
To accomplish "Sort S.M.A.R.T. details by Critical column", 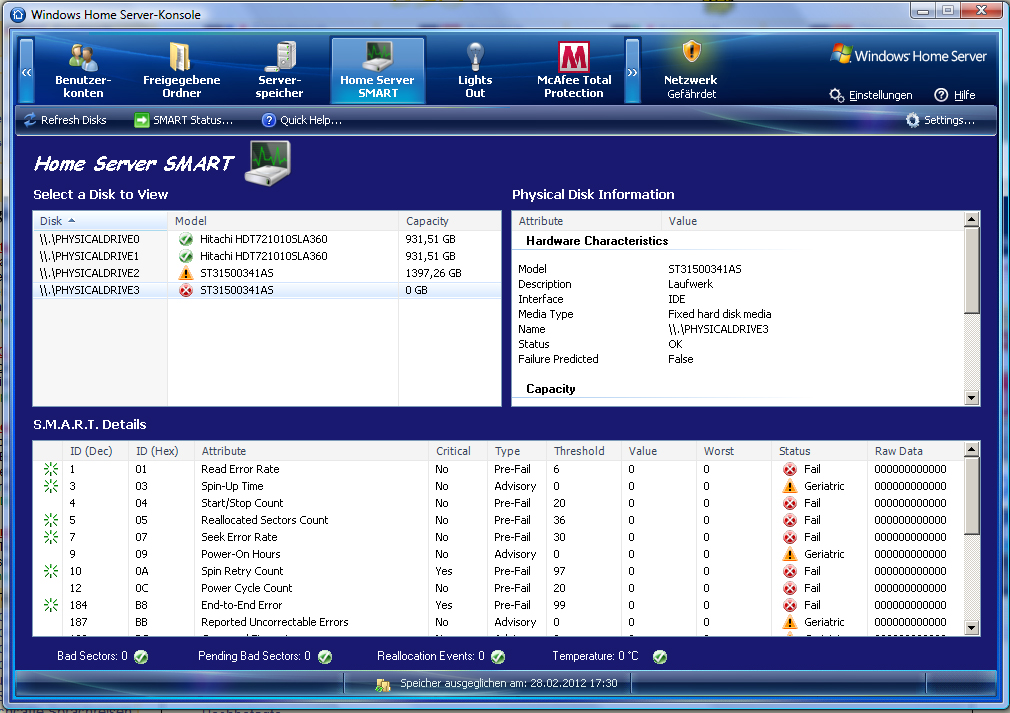I will [458, 451].
